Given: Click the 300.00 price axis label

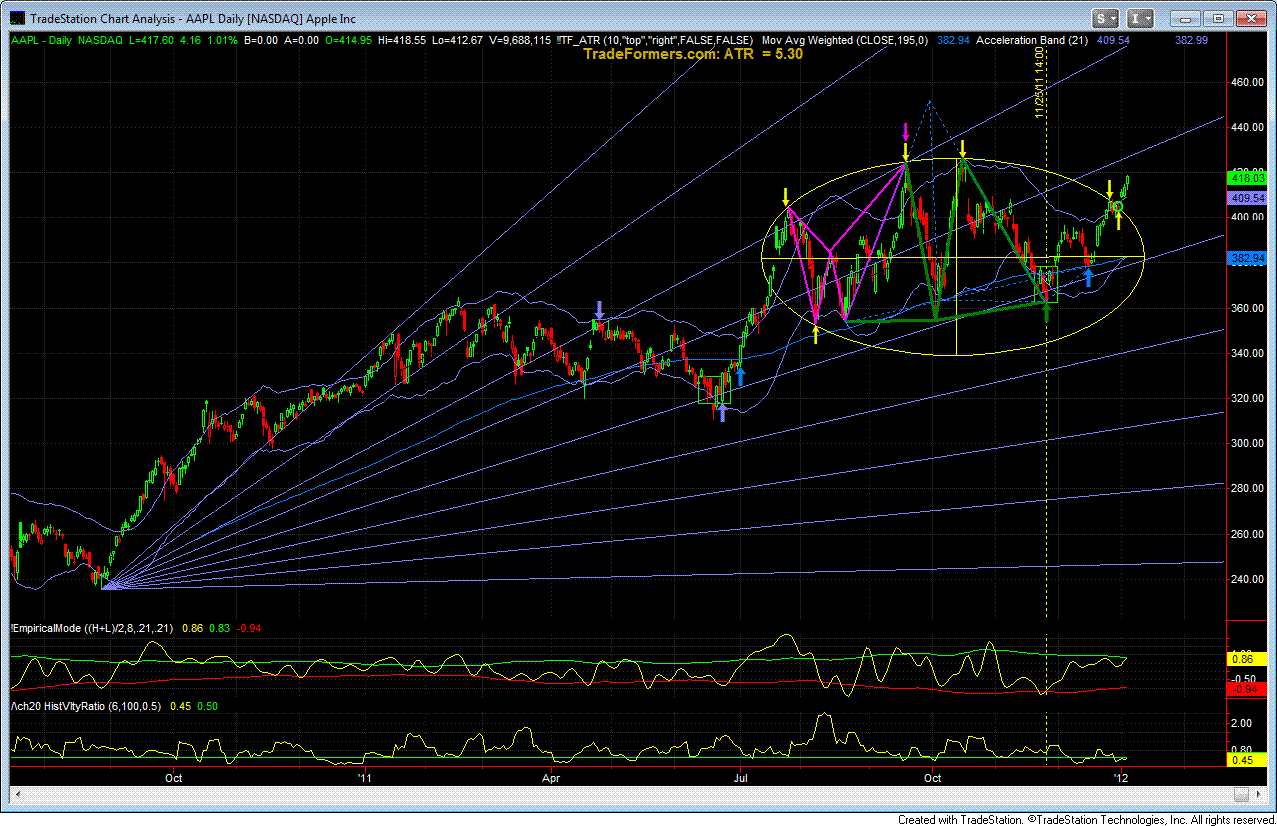Looking at the screenshot, I should [x=1246, y=443].
